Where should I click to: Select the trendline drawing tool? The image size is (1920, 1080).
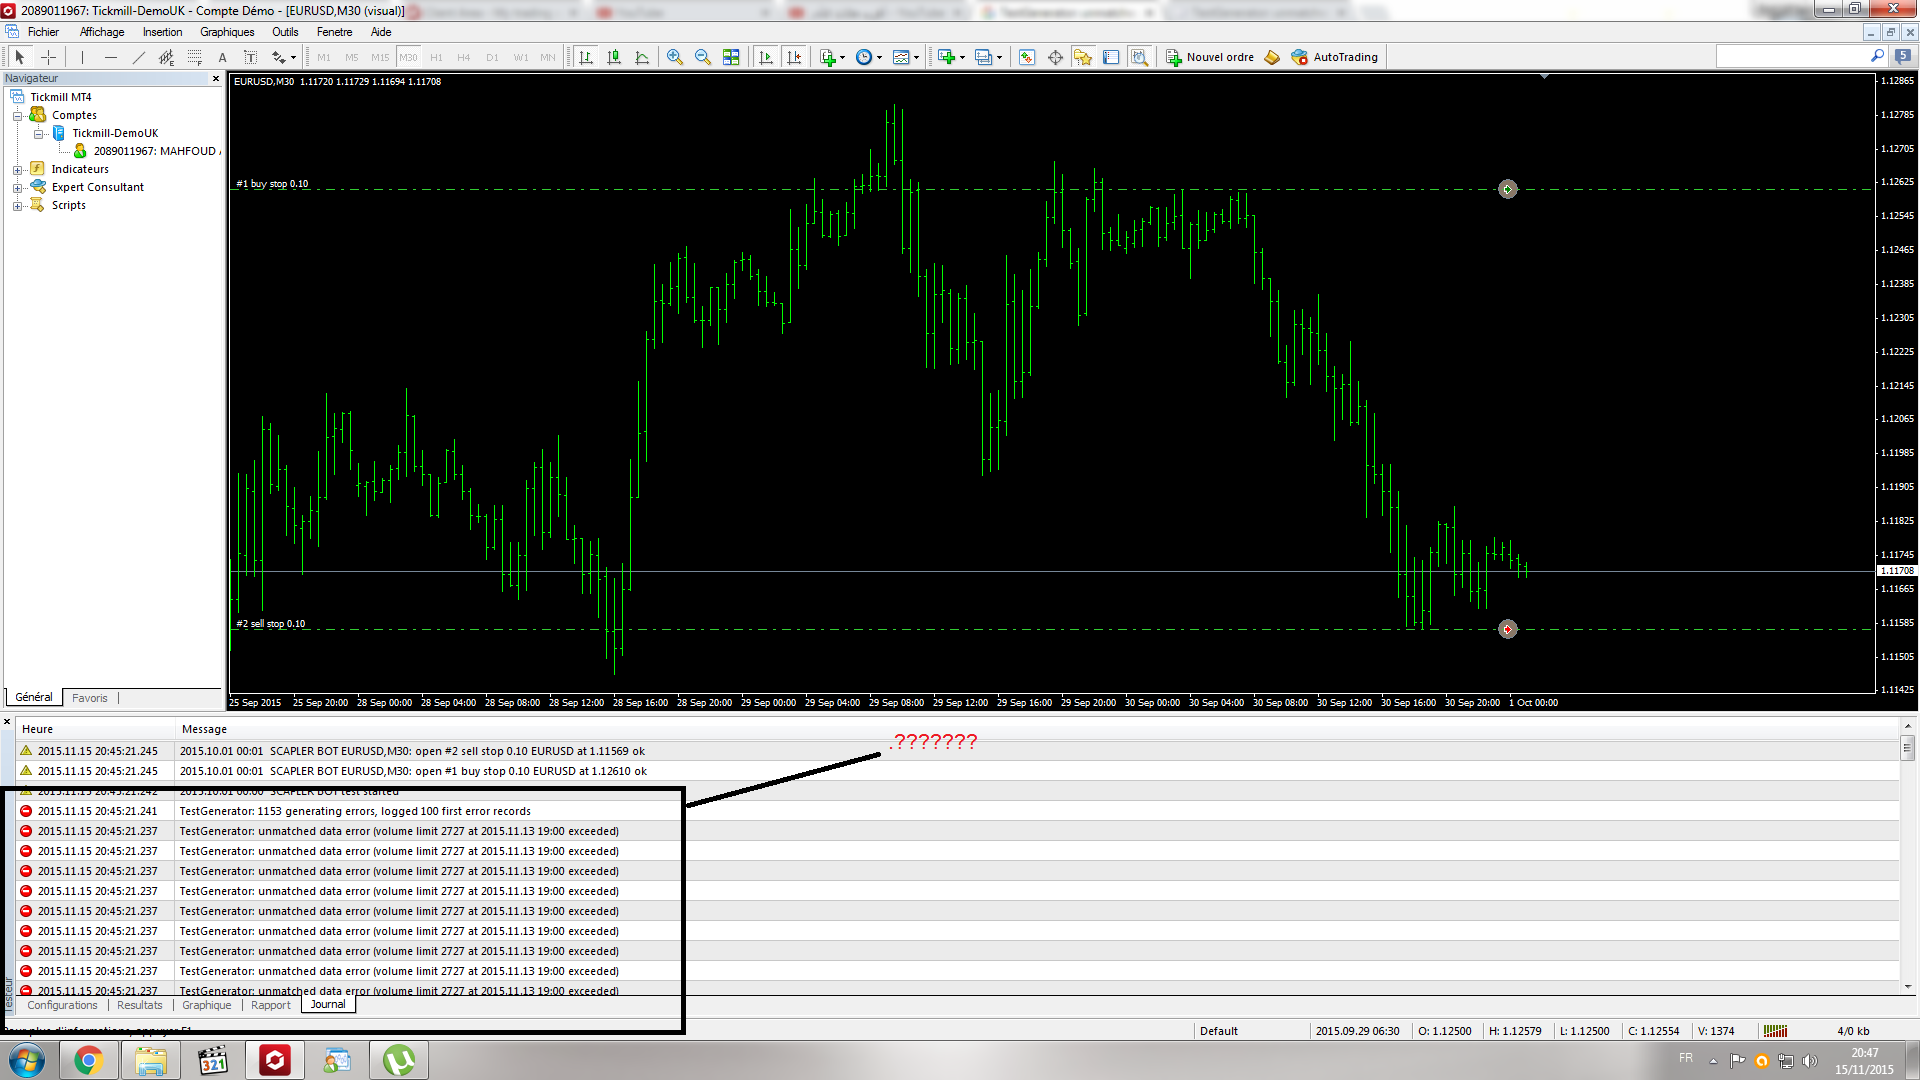point(139,57)
